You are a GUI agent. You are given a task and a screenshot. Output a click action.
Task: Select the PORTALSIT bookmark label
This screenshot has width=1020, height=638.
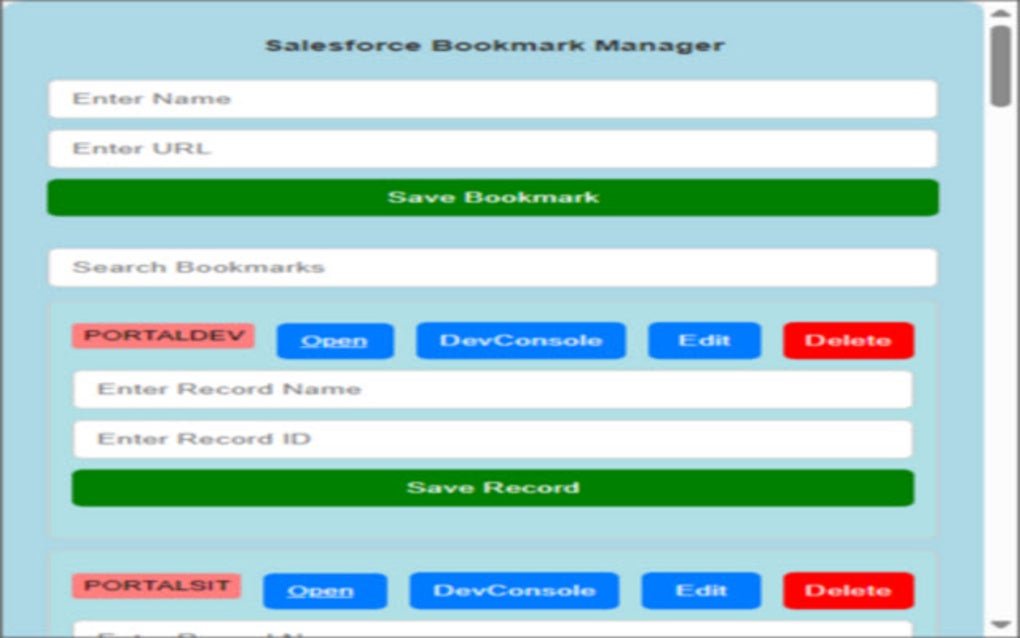157,587
